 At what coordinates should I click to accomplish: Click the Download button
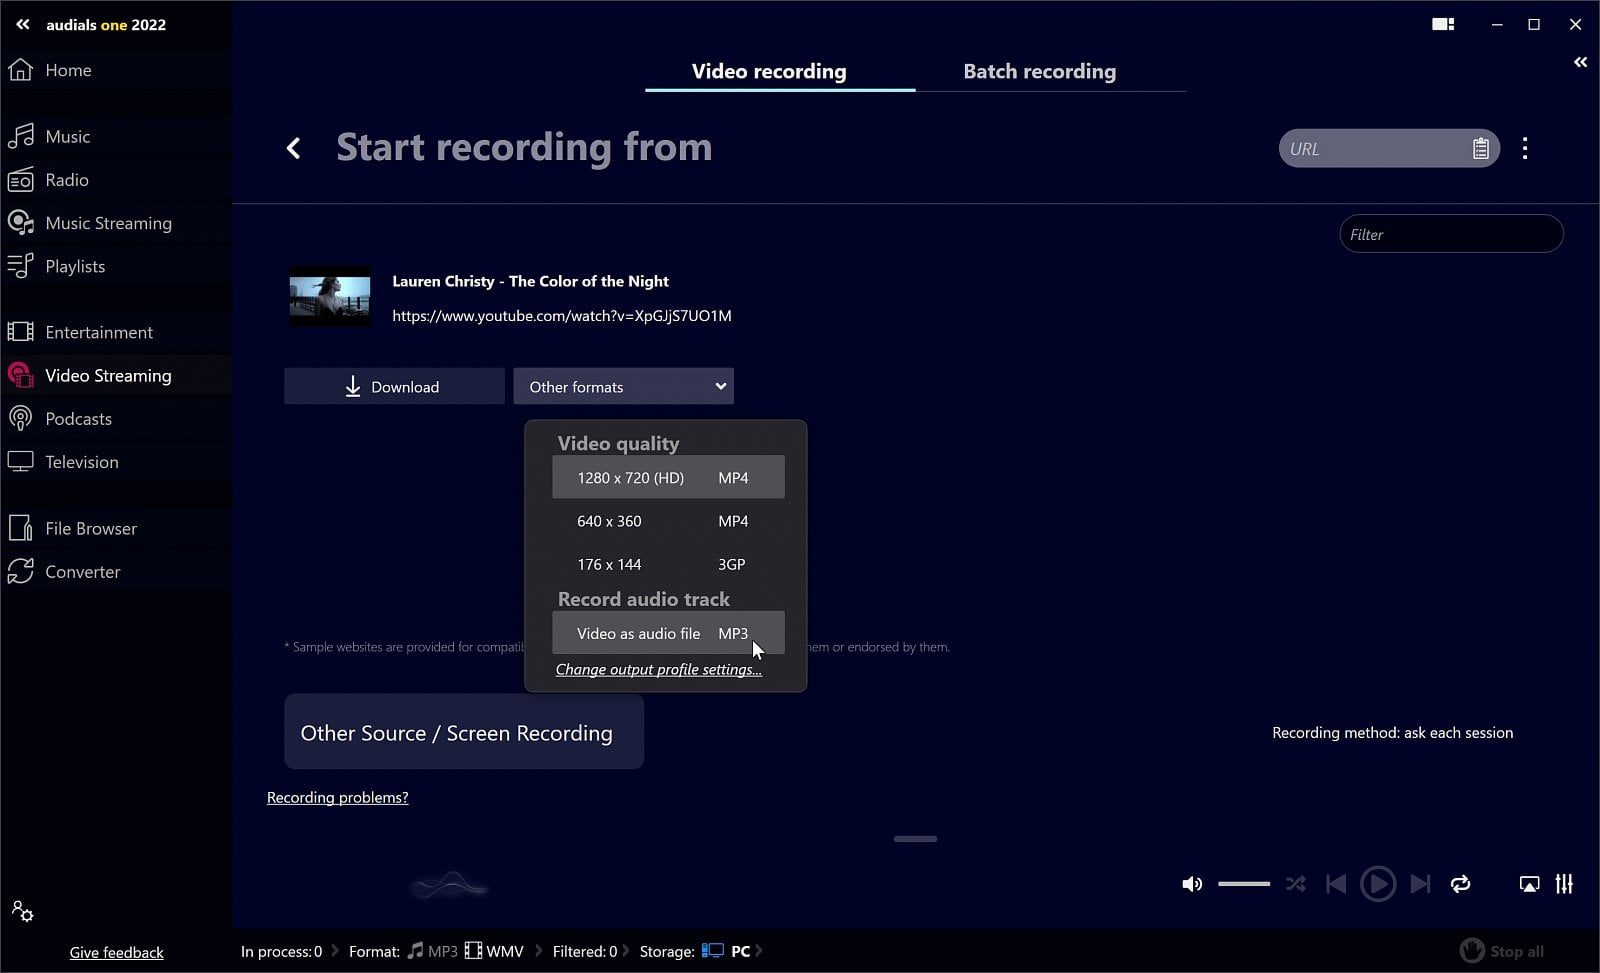[394, 386]
